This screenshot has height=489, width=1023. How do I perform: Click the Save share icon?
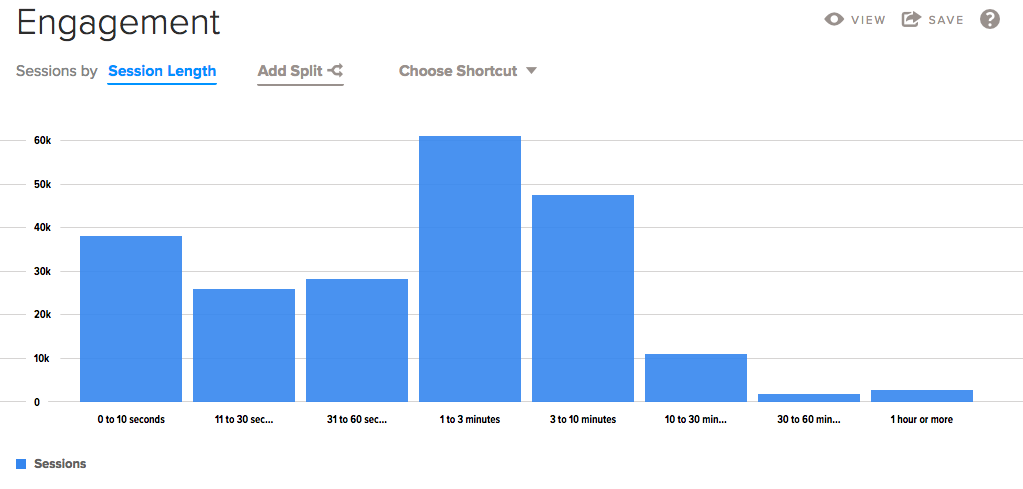click(910, 19)
